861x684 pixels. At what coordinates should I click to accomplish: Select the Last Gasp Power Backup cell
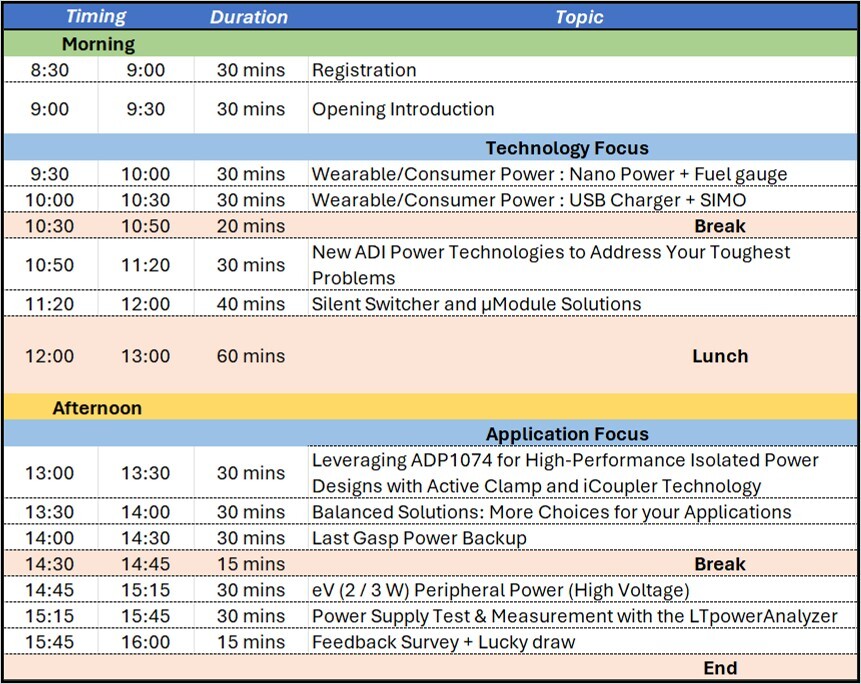click(x=419, y=538)
